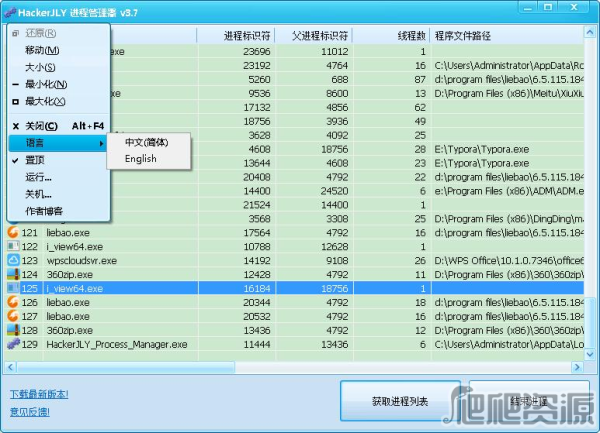Select the wpscloudsvr.exe process name
The width and height of the screenshot is (600, 433).
pyautogui.click(x=82, y=260)
